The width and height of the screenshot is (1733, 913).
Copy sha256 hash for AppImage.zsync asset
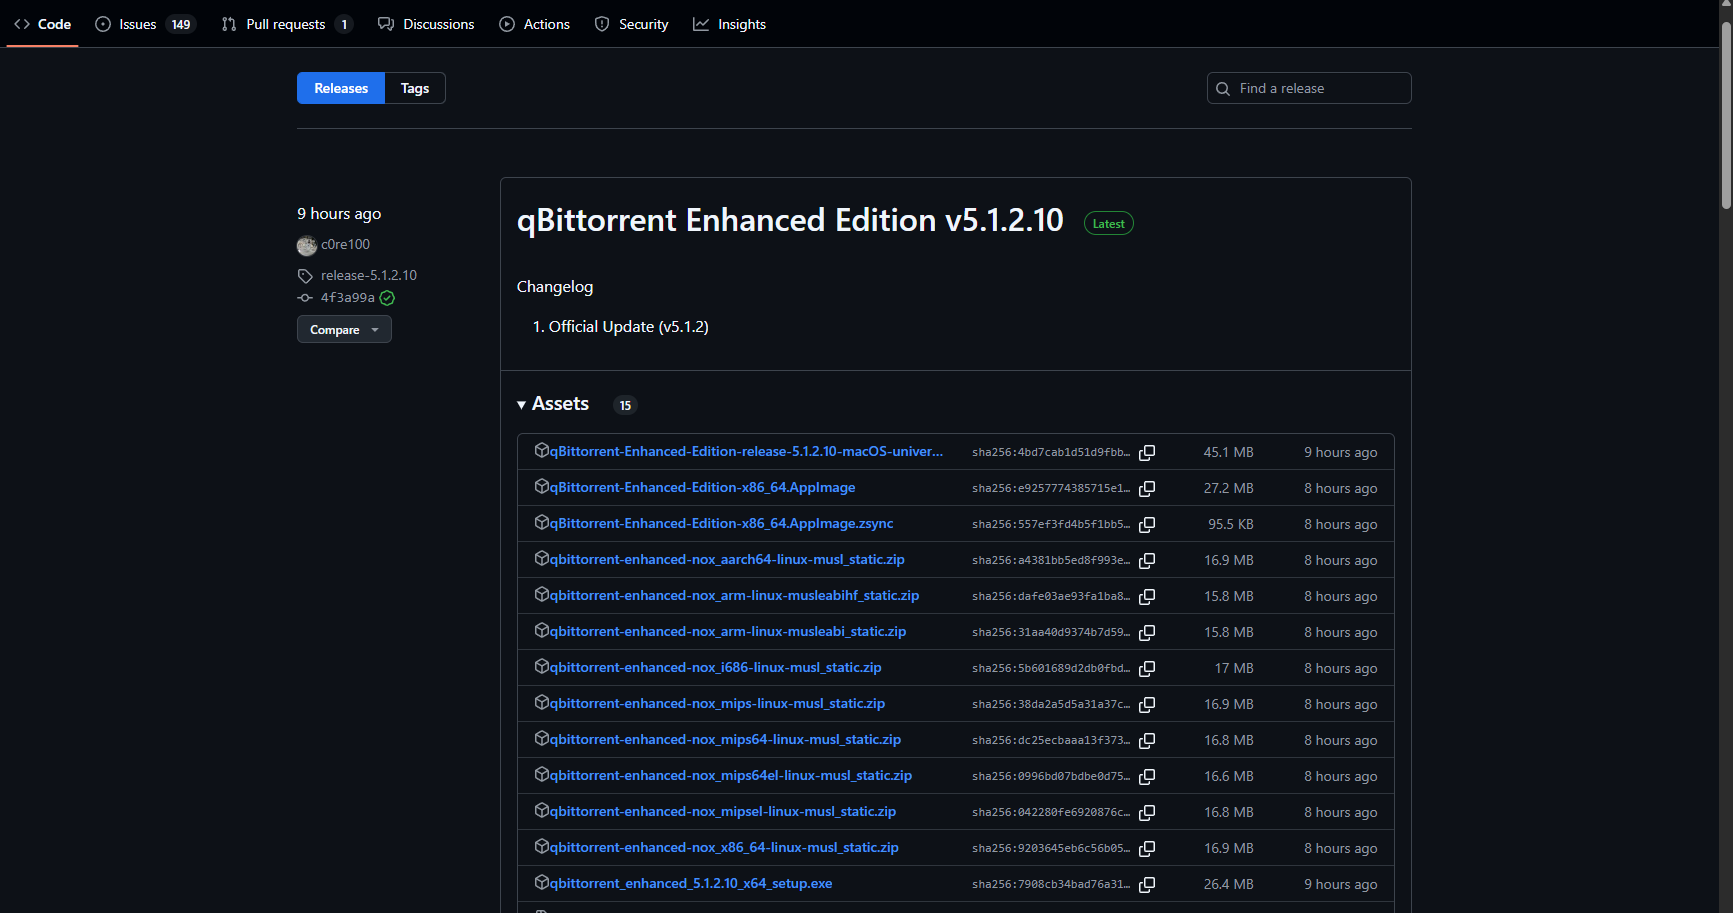tap(1147, 525)
